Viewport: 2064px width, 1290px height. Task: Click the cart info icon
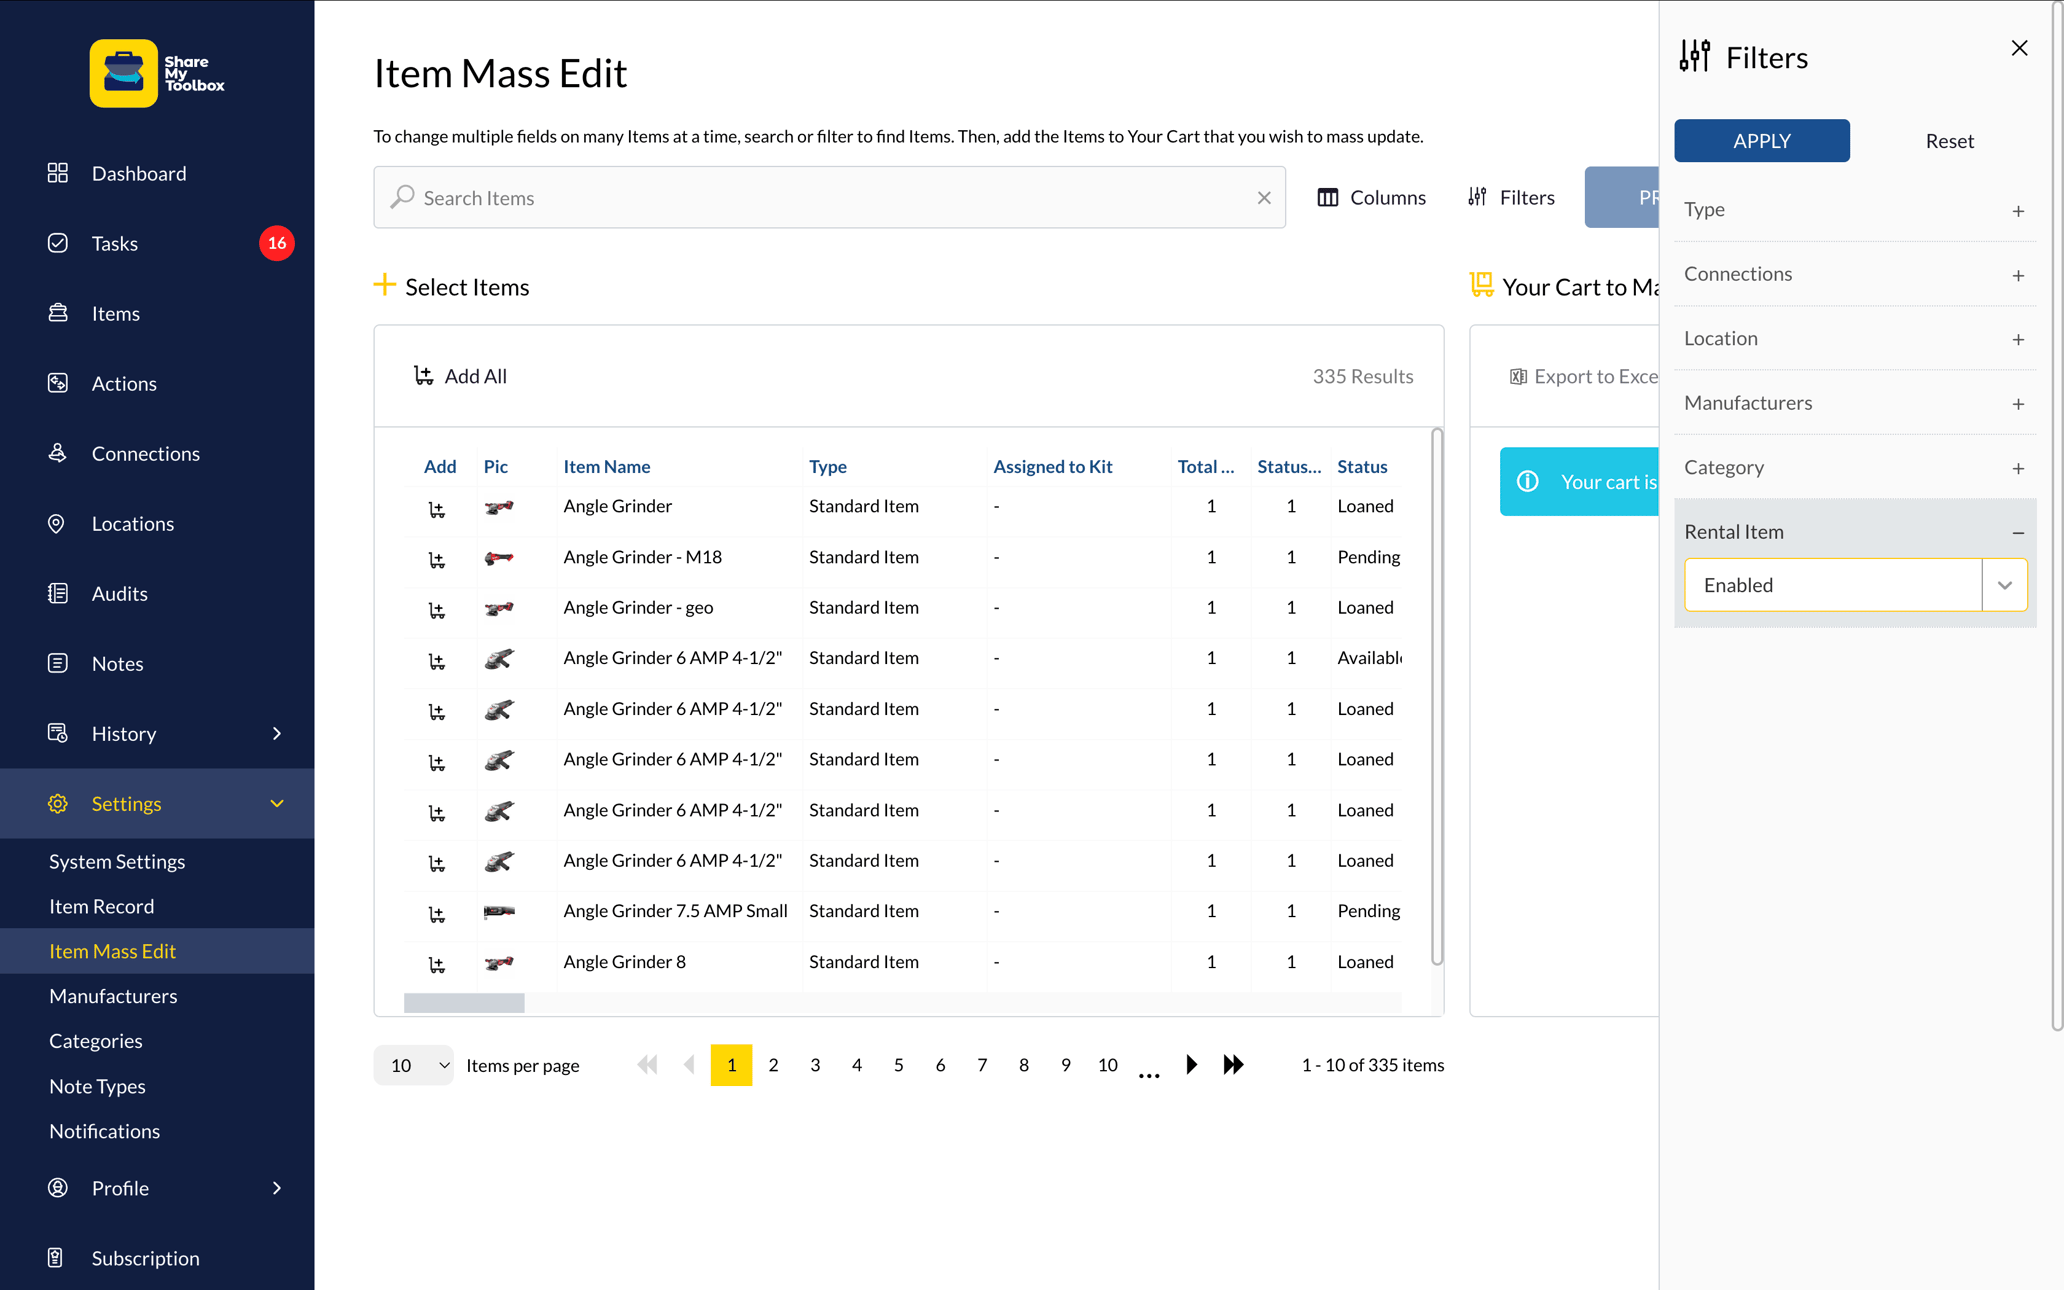(1527, 481)
